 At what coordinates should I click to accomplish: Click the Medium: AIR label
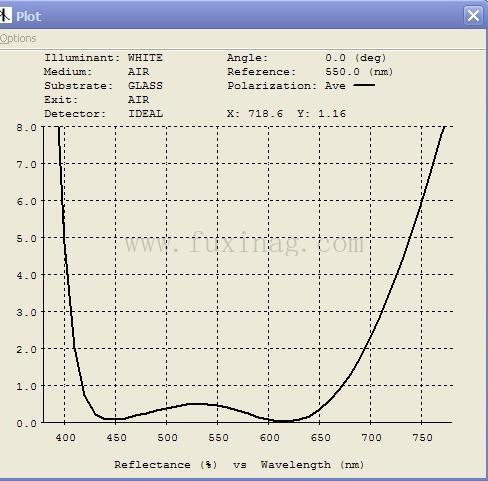point(96,72)
